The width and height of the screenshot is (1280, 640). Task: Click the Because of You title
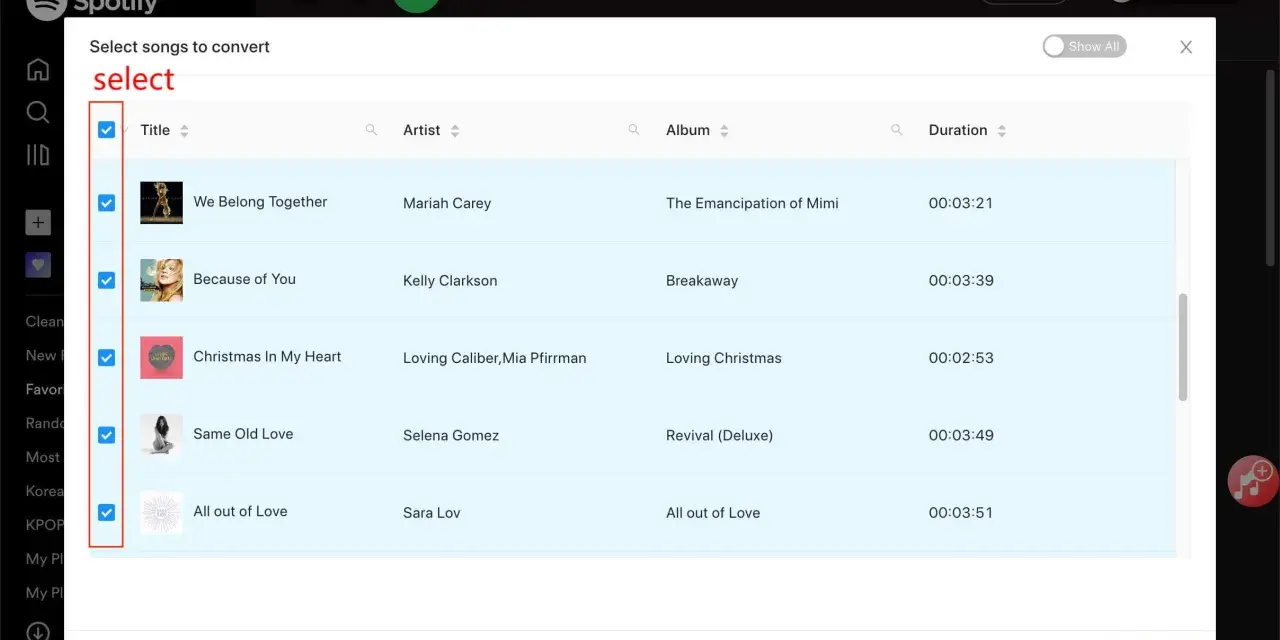tap(244, 279)
